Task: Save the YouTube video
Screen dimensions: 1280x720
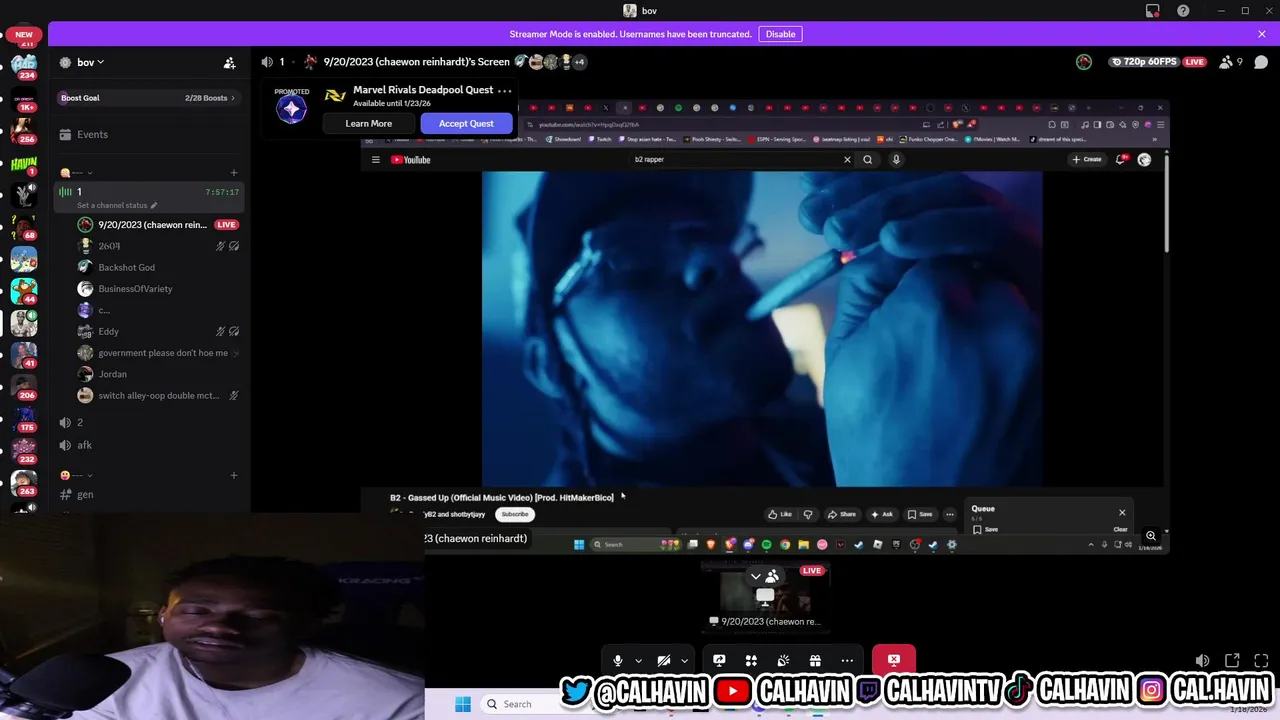Action: coord(920,515)
